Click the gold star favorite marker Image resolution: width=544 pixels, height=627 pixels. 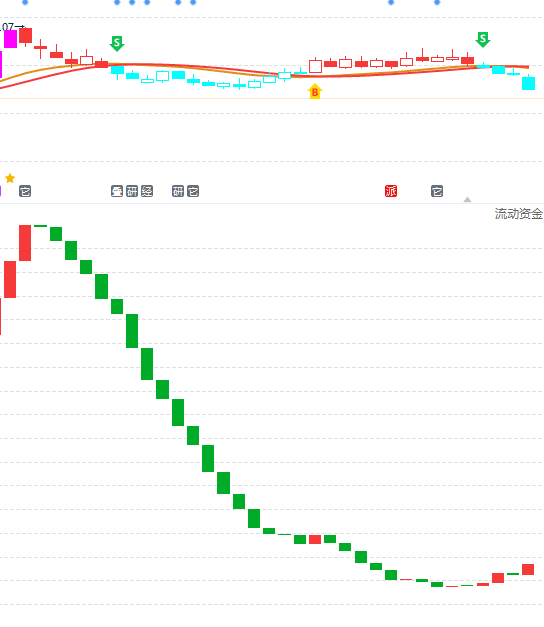[10, 178]
